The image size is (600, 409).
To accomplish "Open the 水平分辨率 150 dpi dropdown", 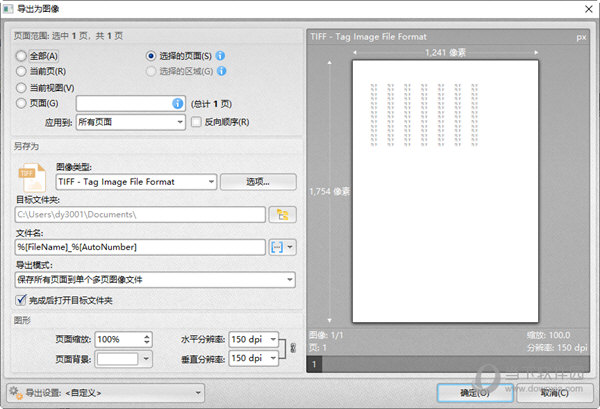I will click(253, 339).
